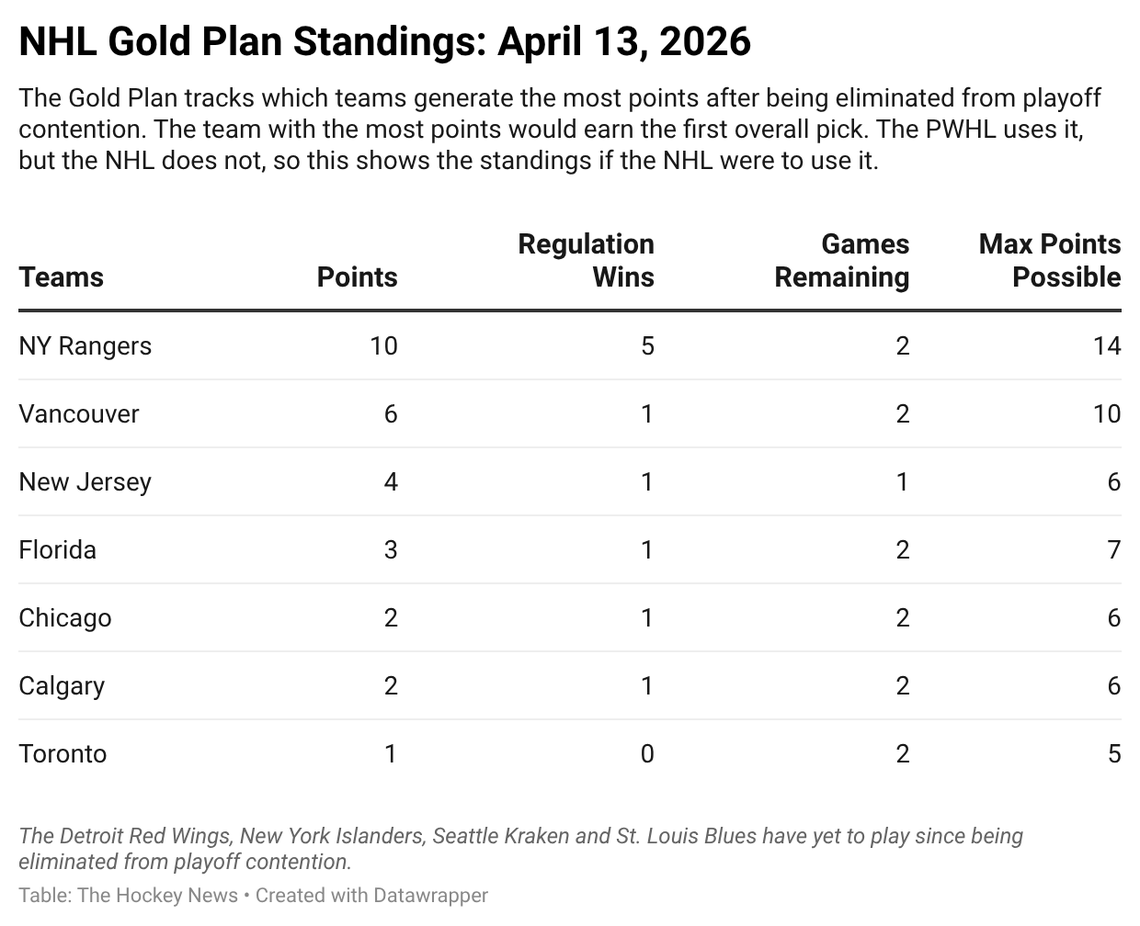Click the Chicago row label
The image size is (1140, 926).
point(65,618)
